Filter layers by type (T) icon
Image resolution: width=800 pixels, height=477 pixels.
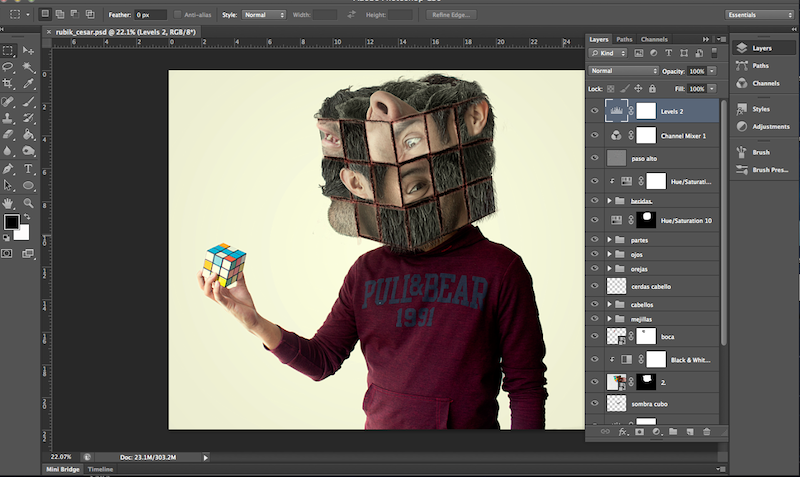coord(668,53)
